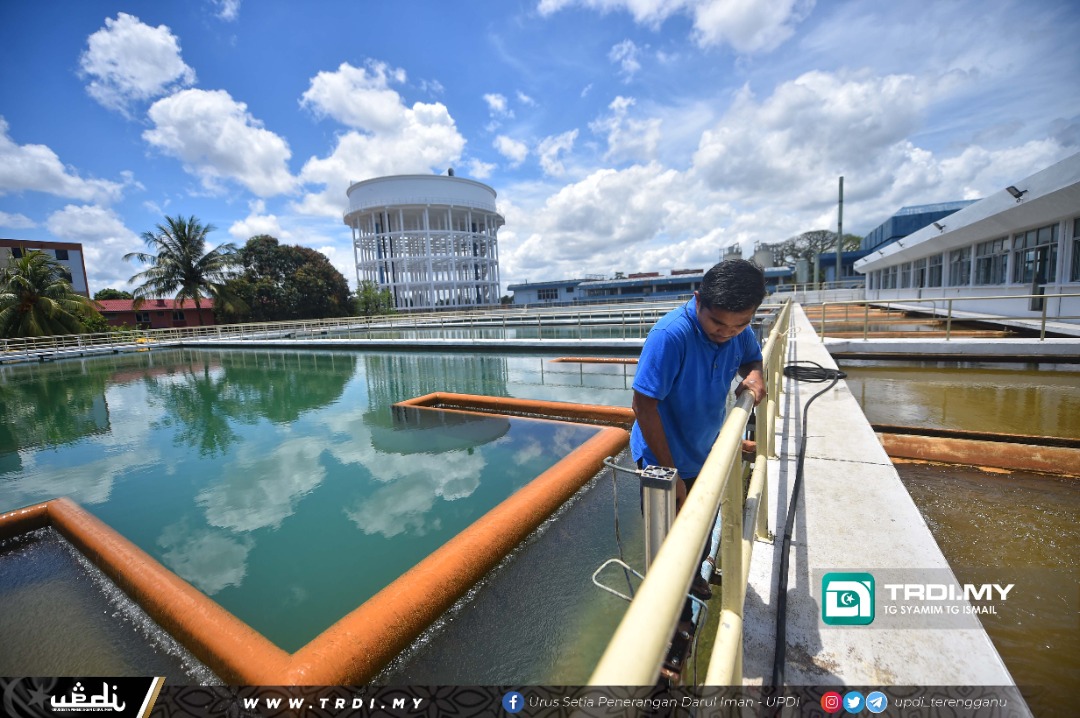Click the TRDI.MY watermark text
This screenshot has height=718, width=1080.
point(948,591)
